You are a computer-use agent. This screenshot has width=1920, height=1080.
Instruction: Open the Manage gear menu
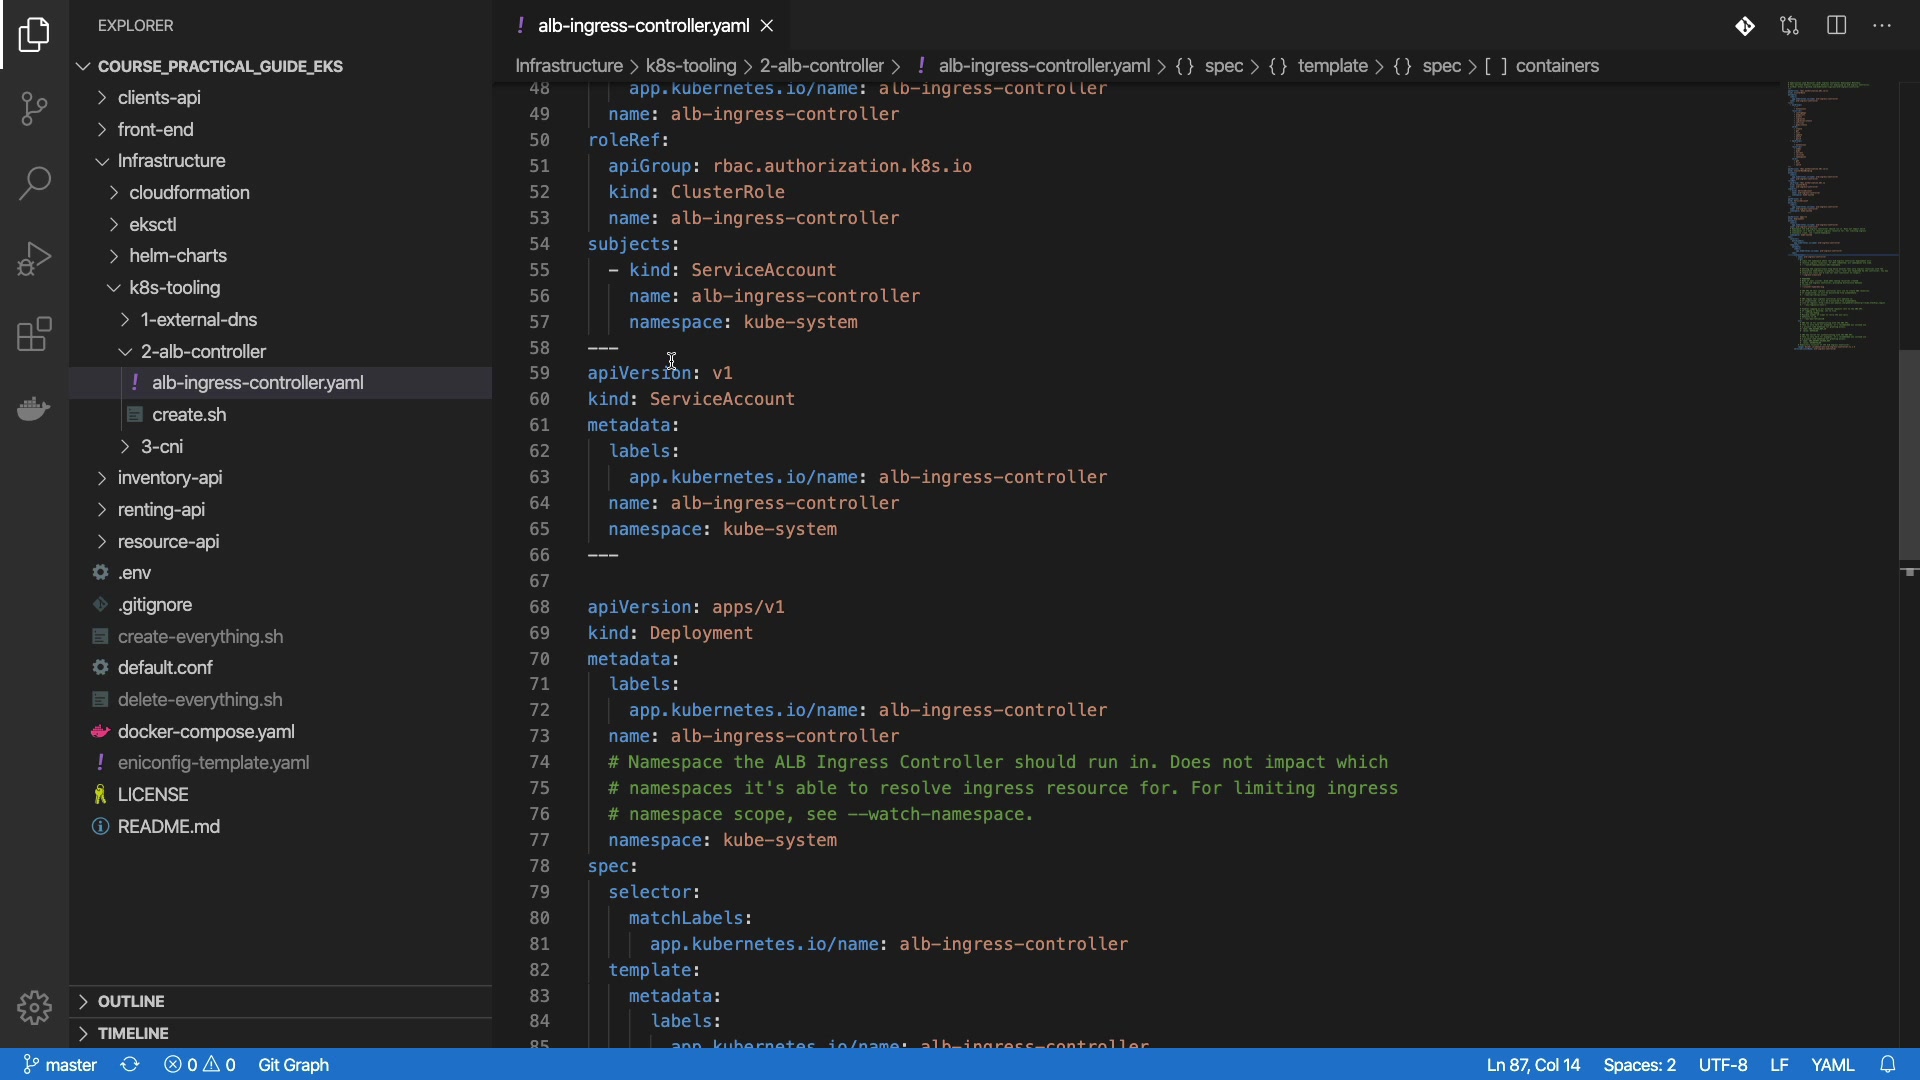pos(34,1007)
